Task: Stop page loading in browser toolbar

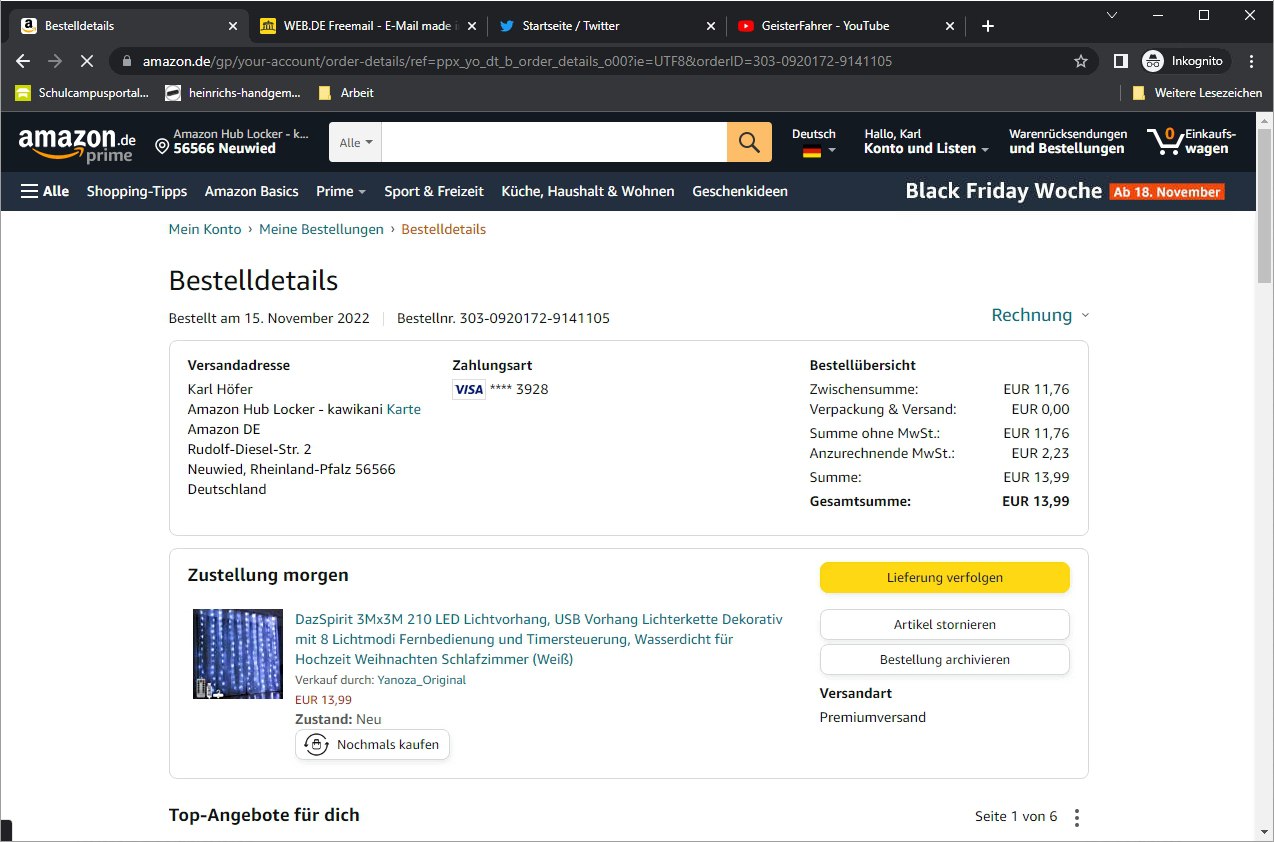Action: coord(86,61)
